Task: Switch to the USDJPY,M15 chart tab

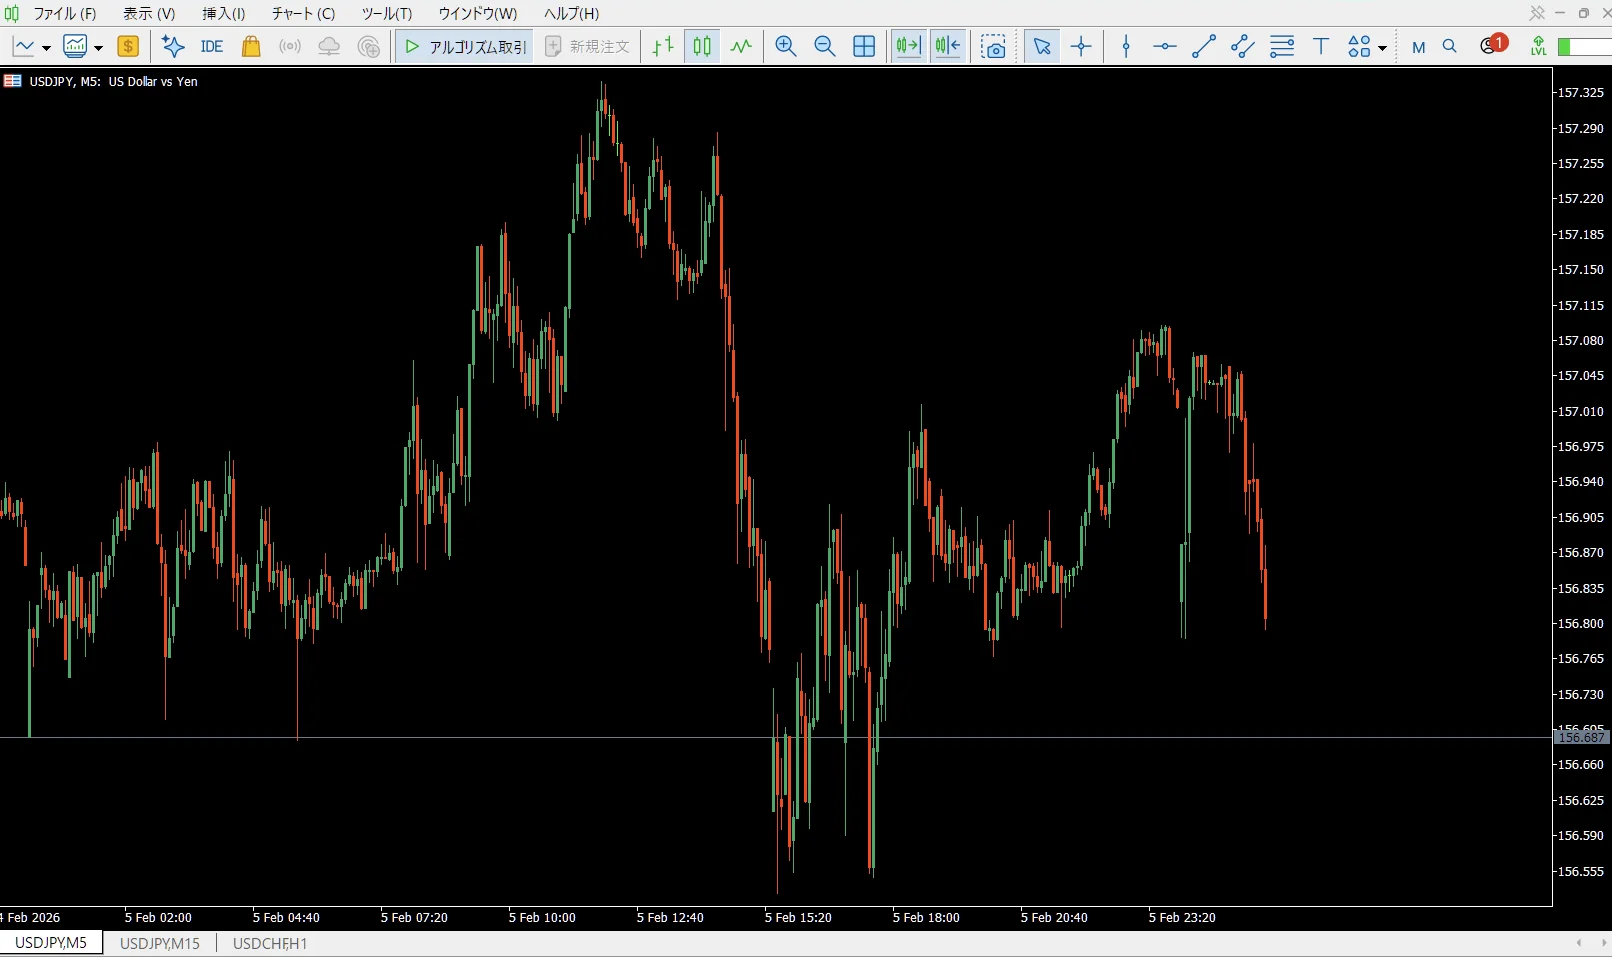Action: (160, 943)
